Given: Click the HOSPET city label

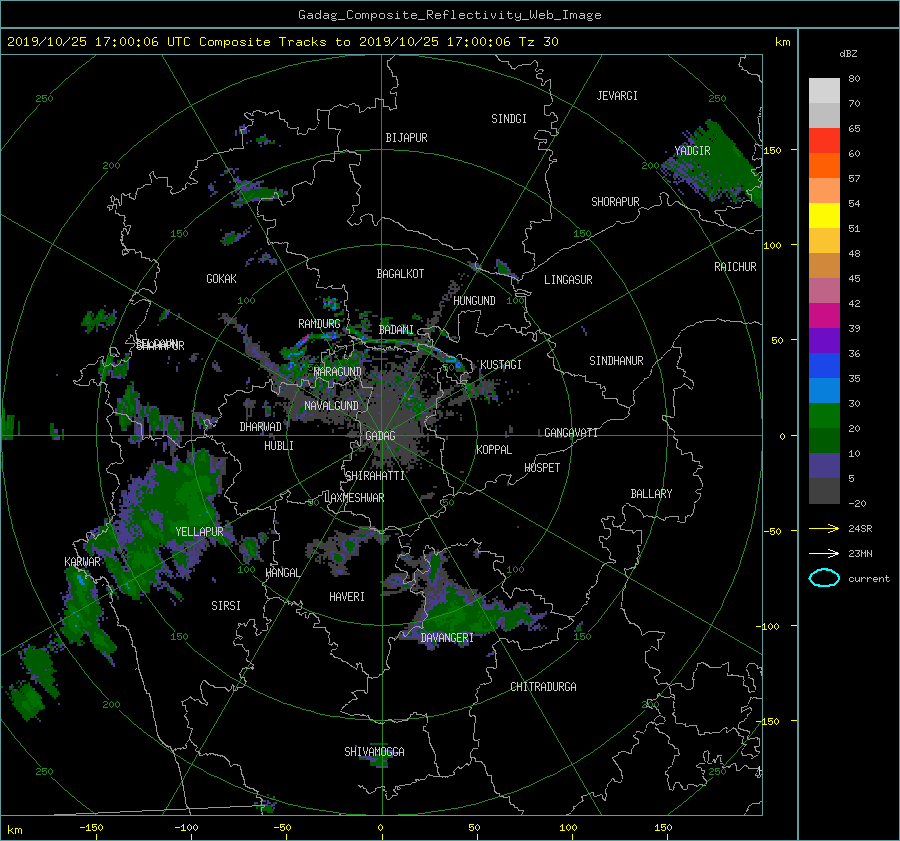Looking at the screenshot, I should [542, 468].
